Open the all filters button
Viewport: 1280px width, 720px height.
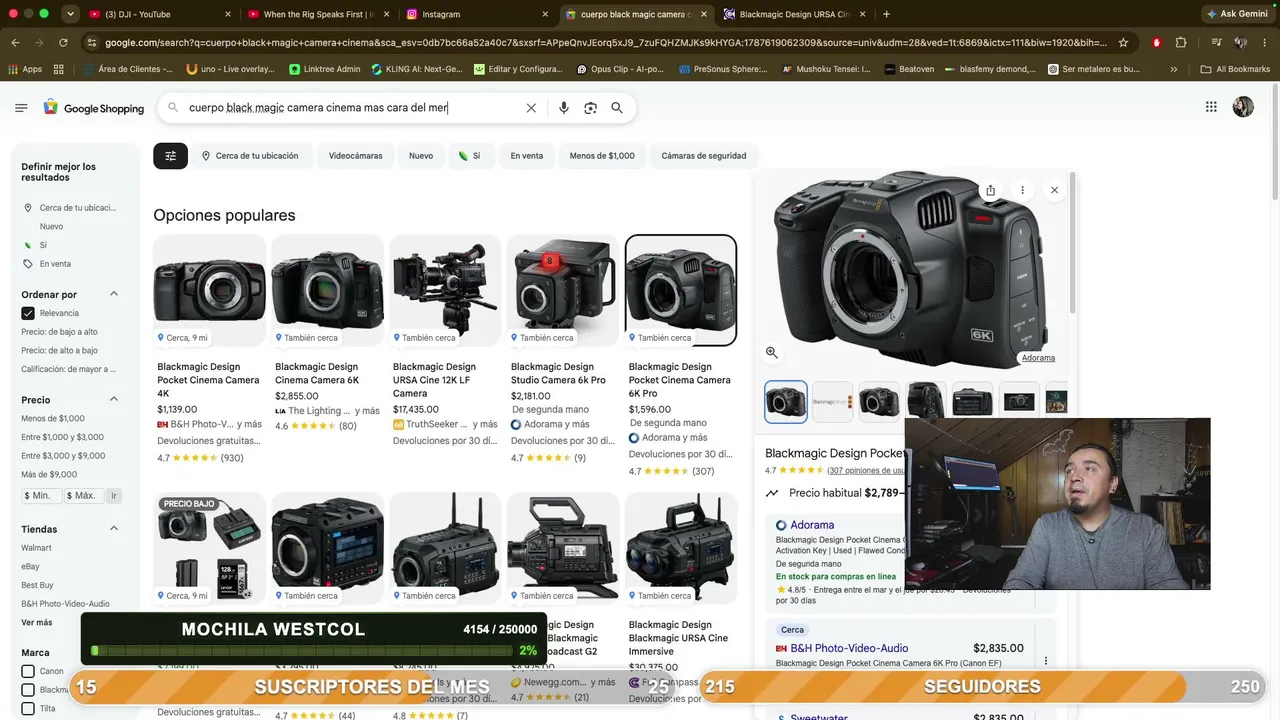(170, 156)
